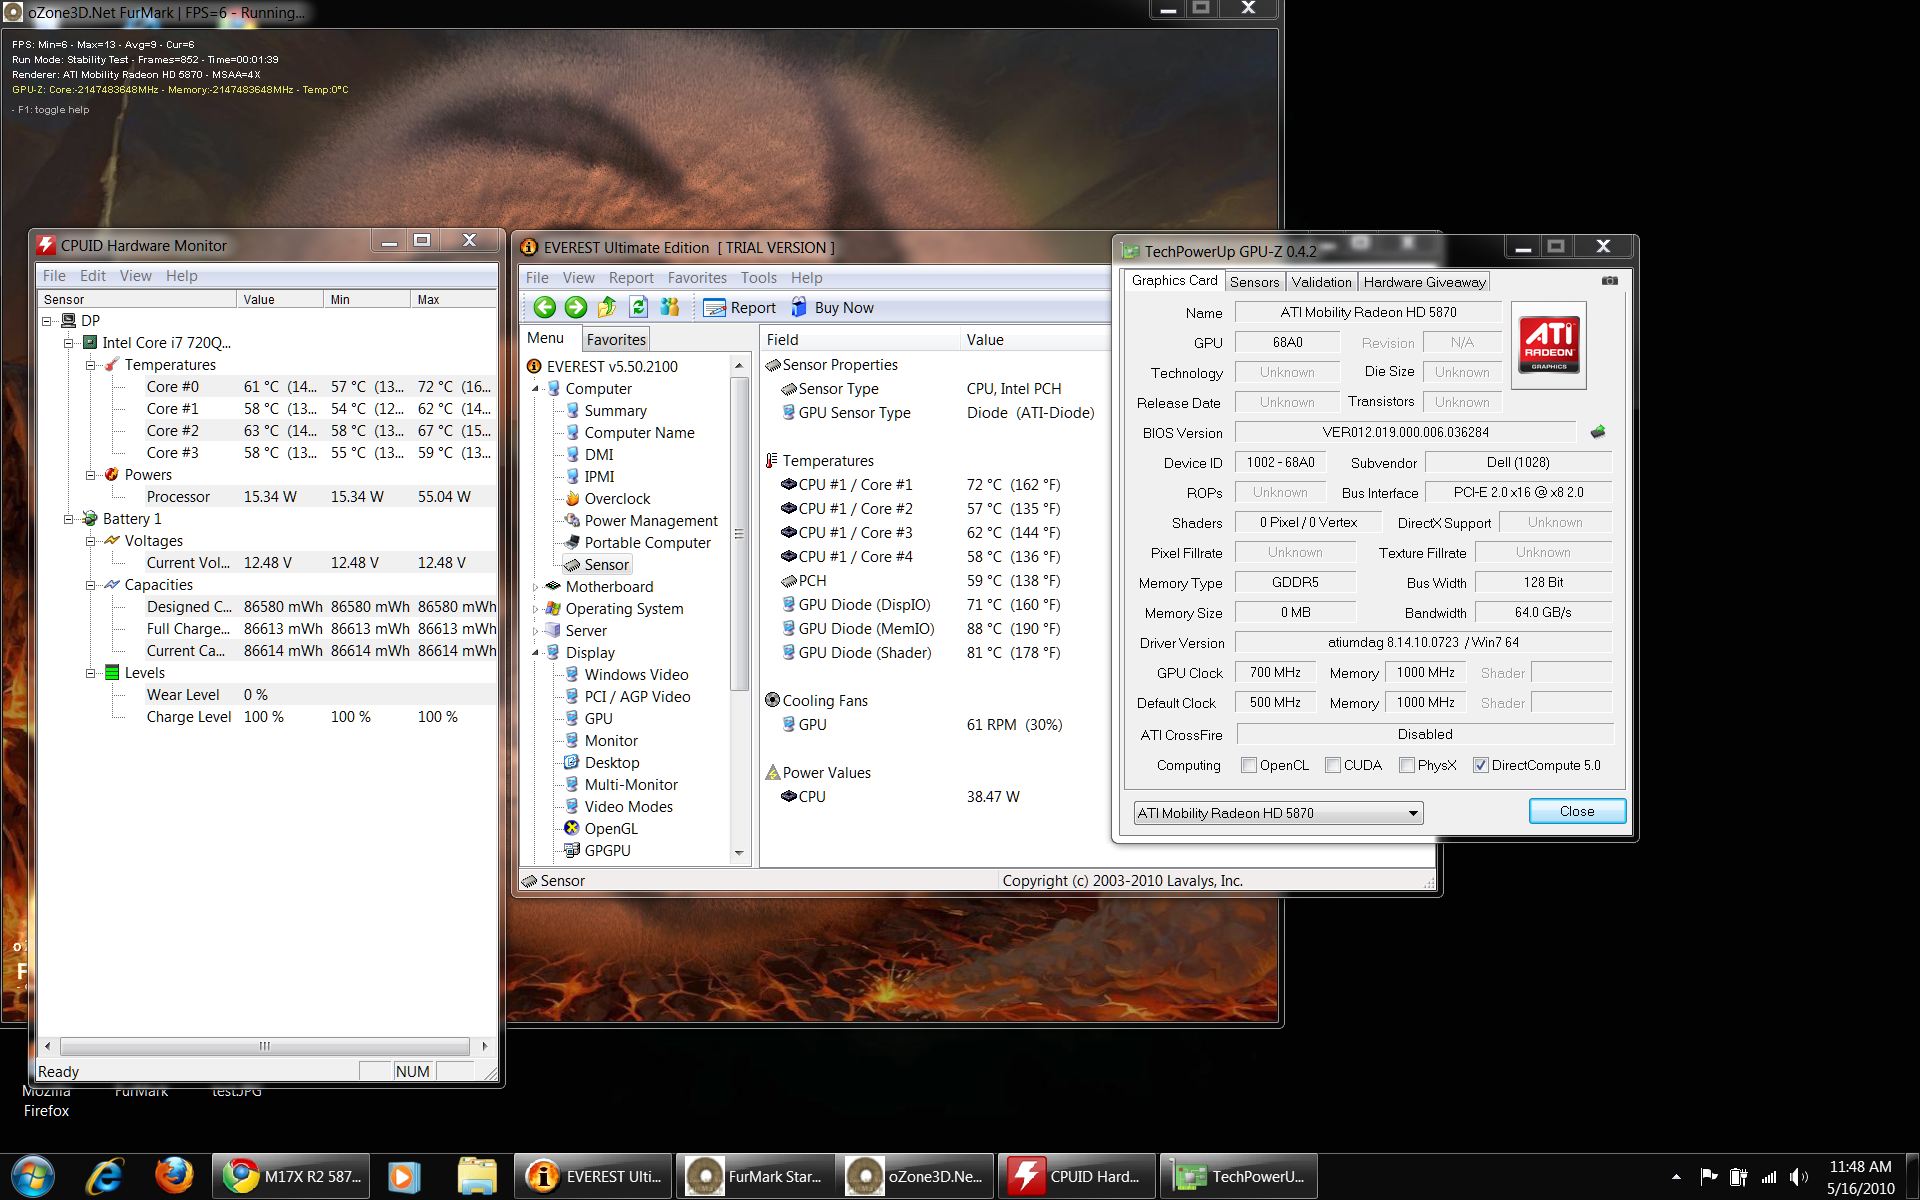Screen dimensions: 1920x1200
Task: Open the Tools menu in EVEREST
Action: click(758, 278)
